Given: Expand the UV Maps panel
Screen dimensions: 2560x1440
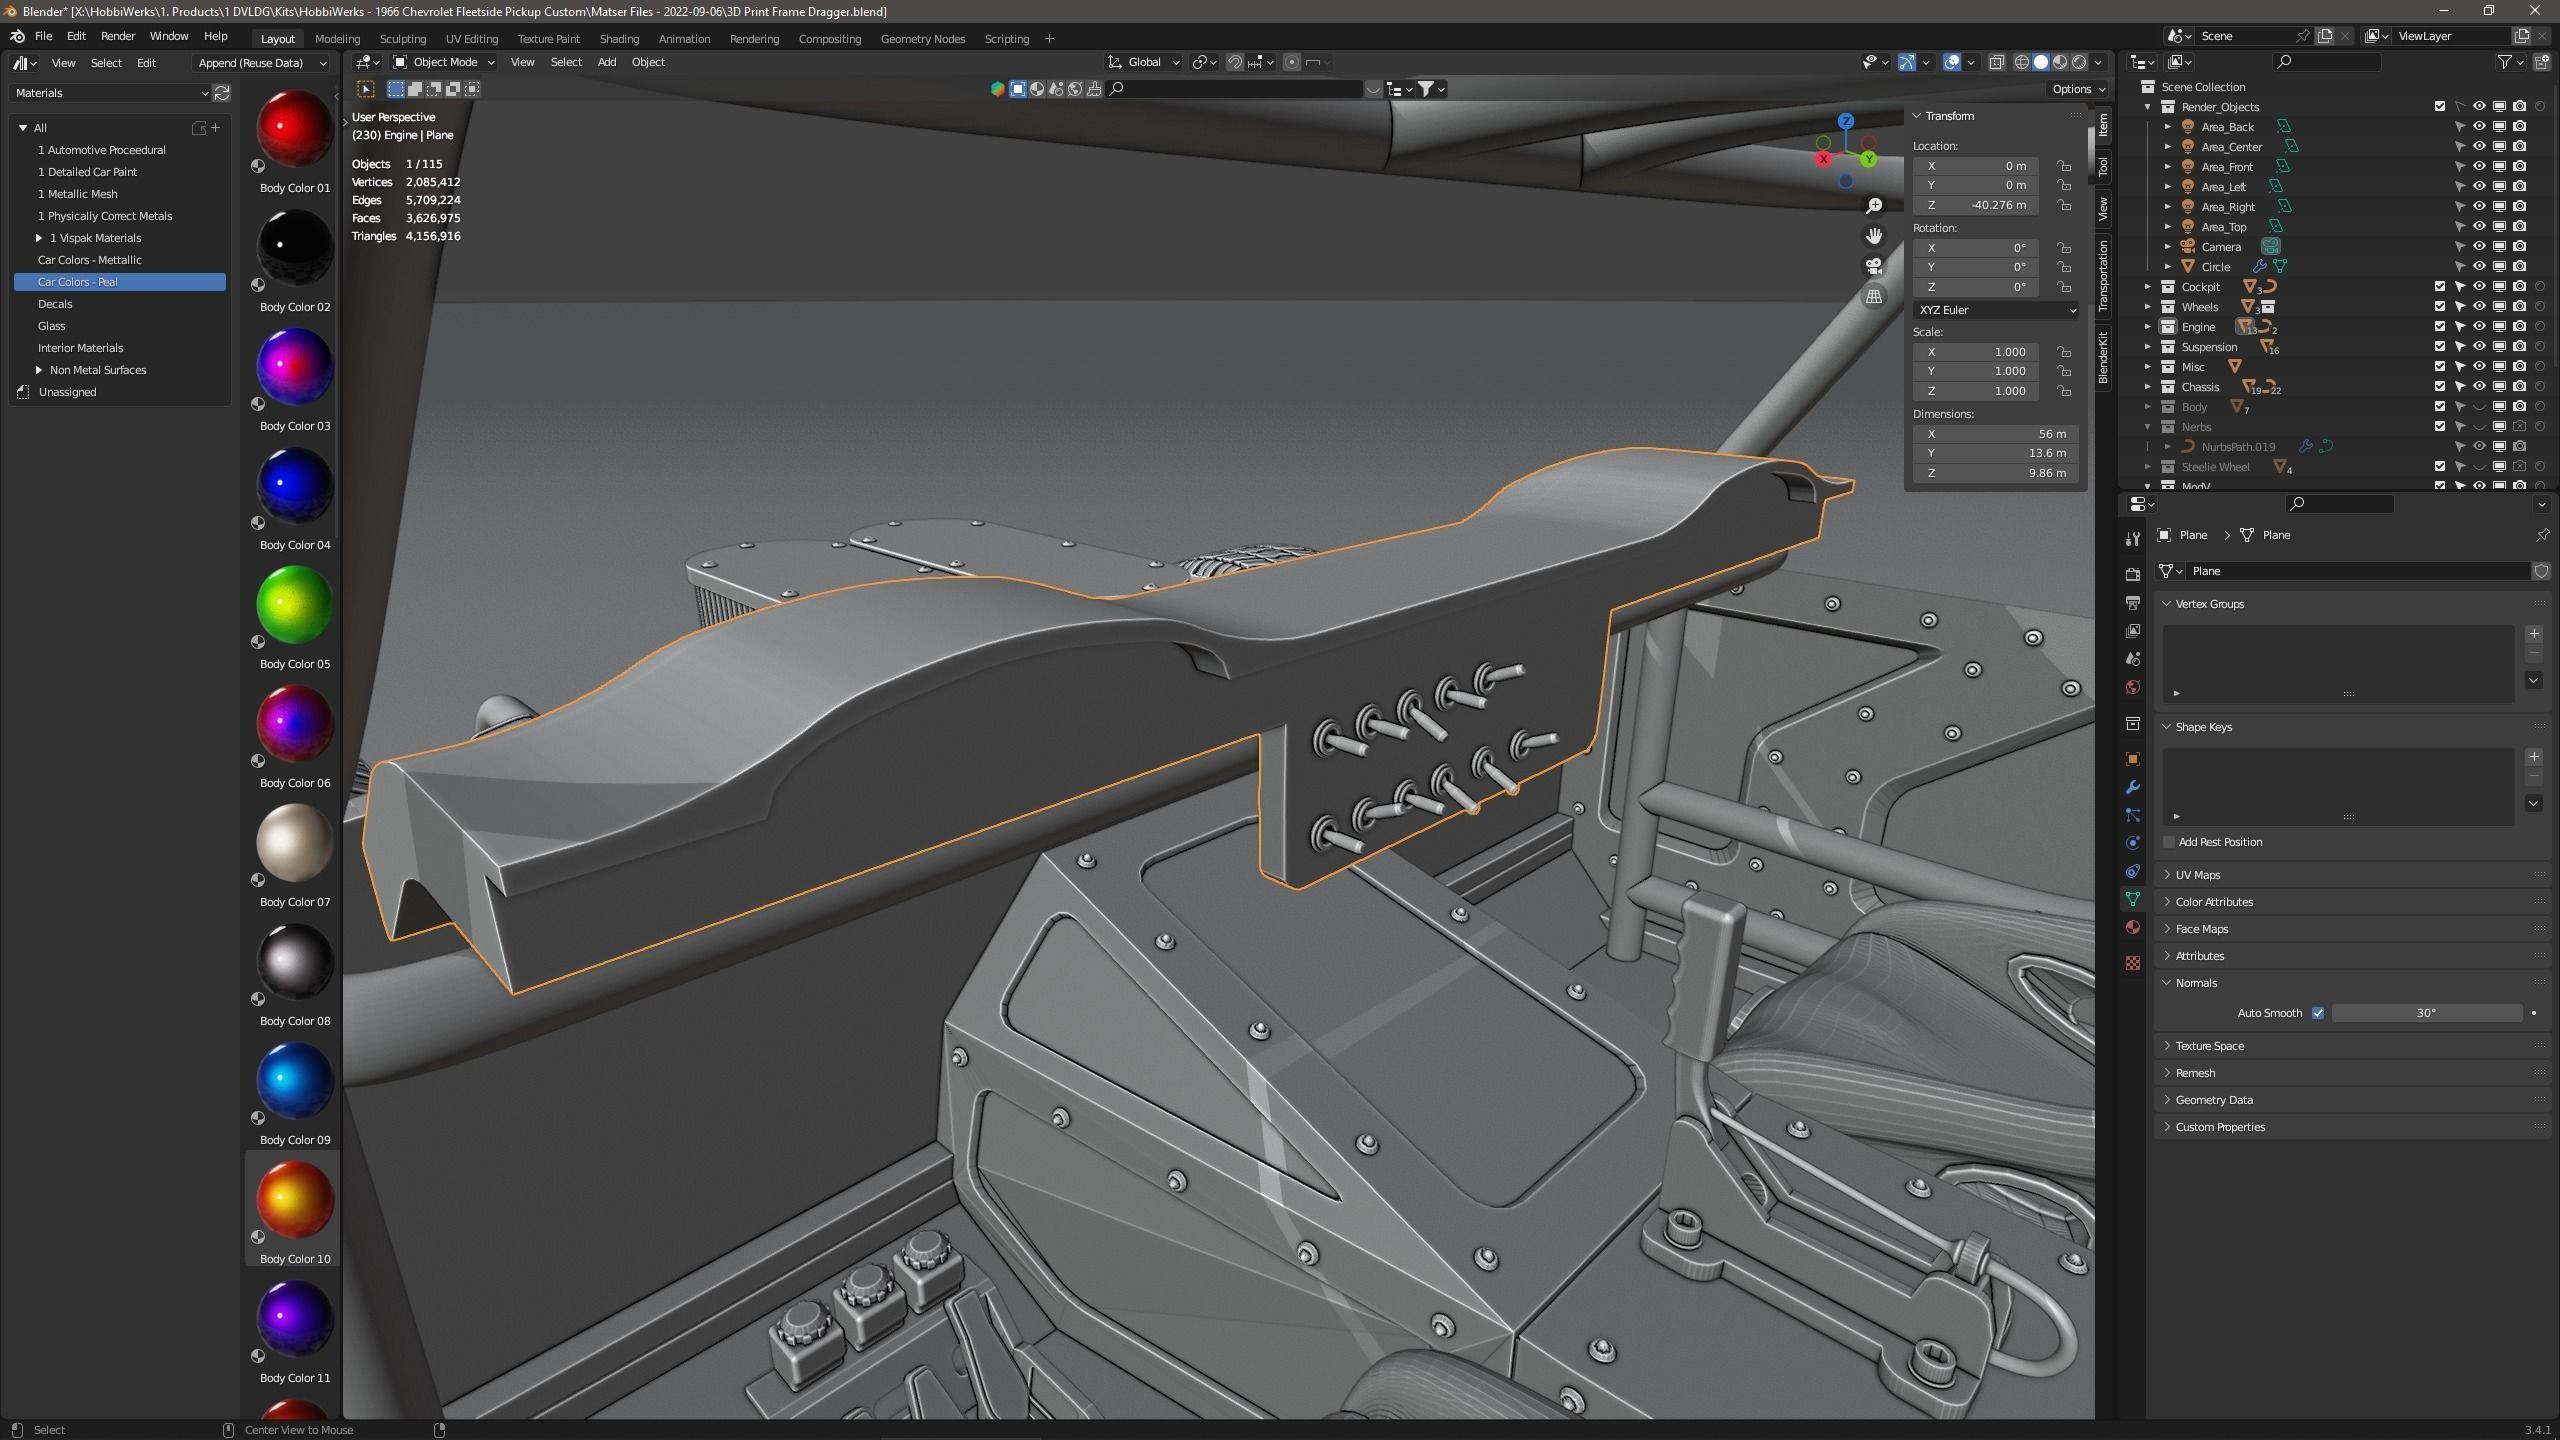Looking at the screenshot, I should [x=2197, y=875].
